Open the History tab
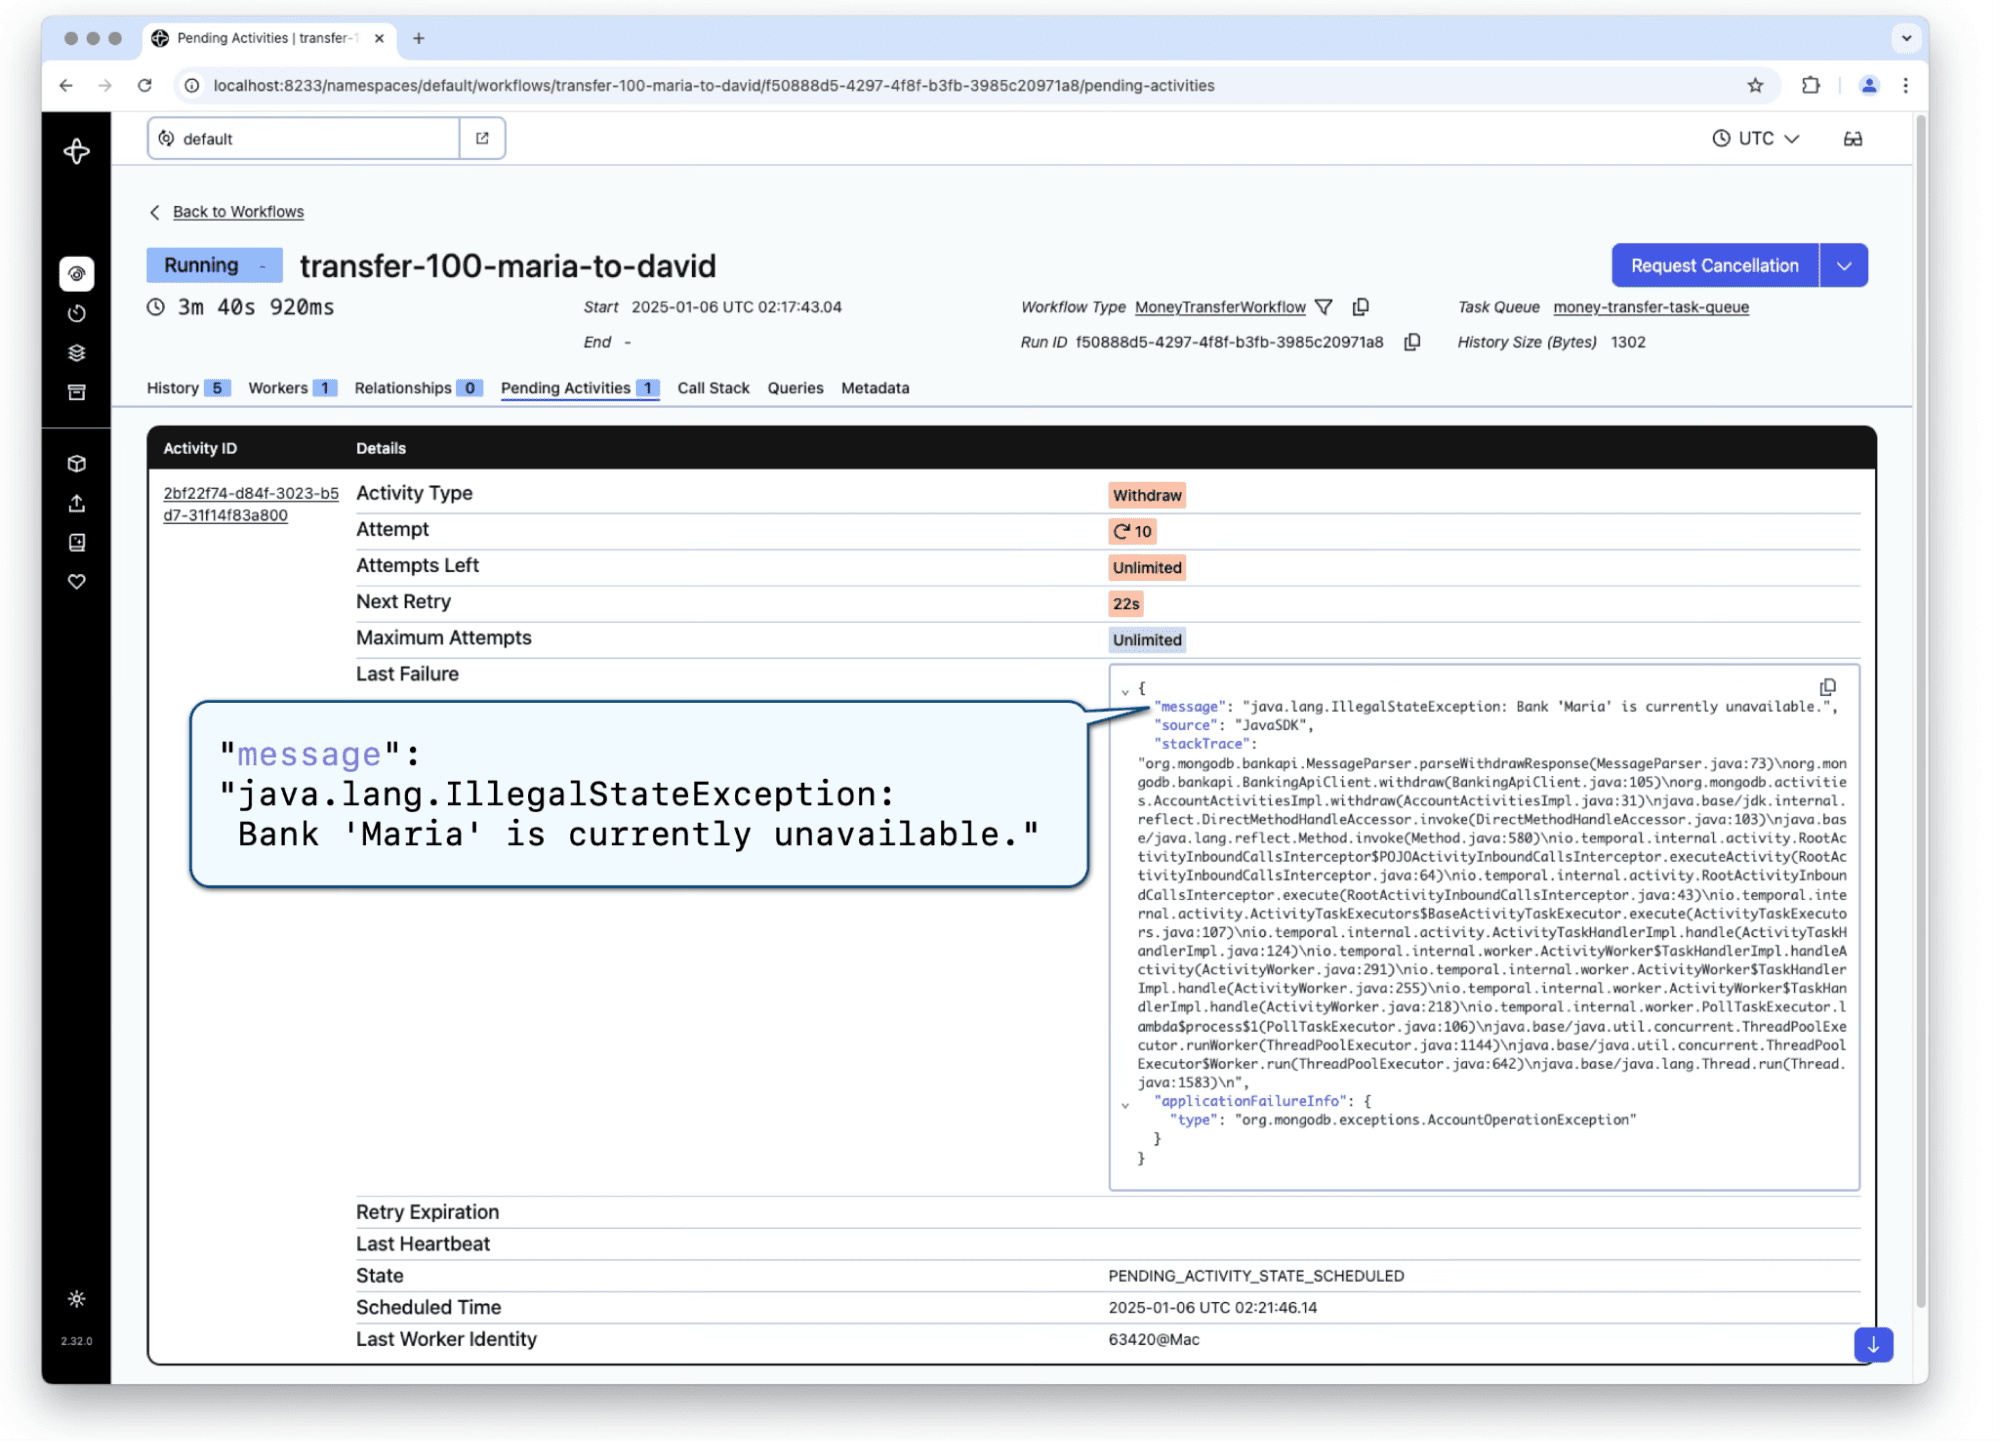This screenshot has width=1999, height=1441. tap(187, 388)
